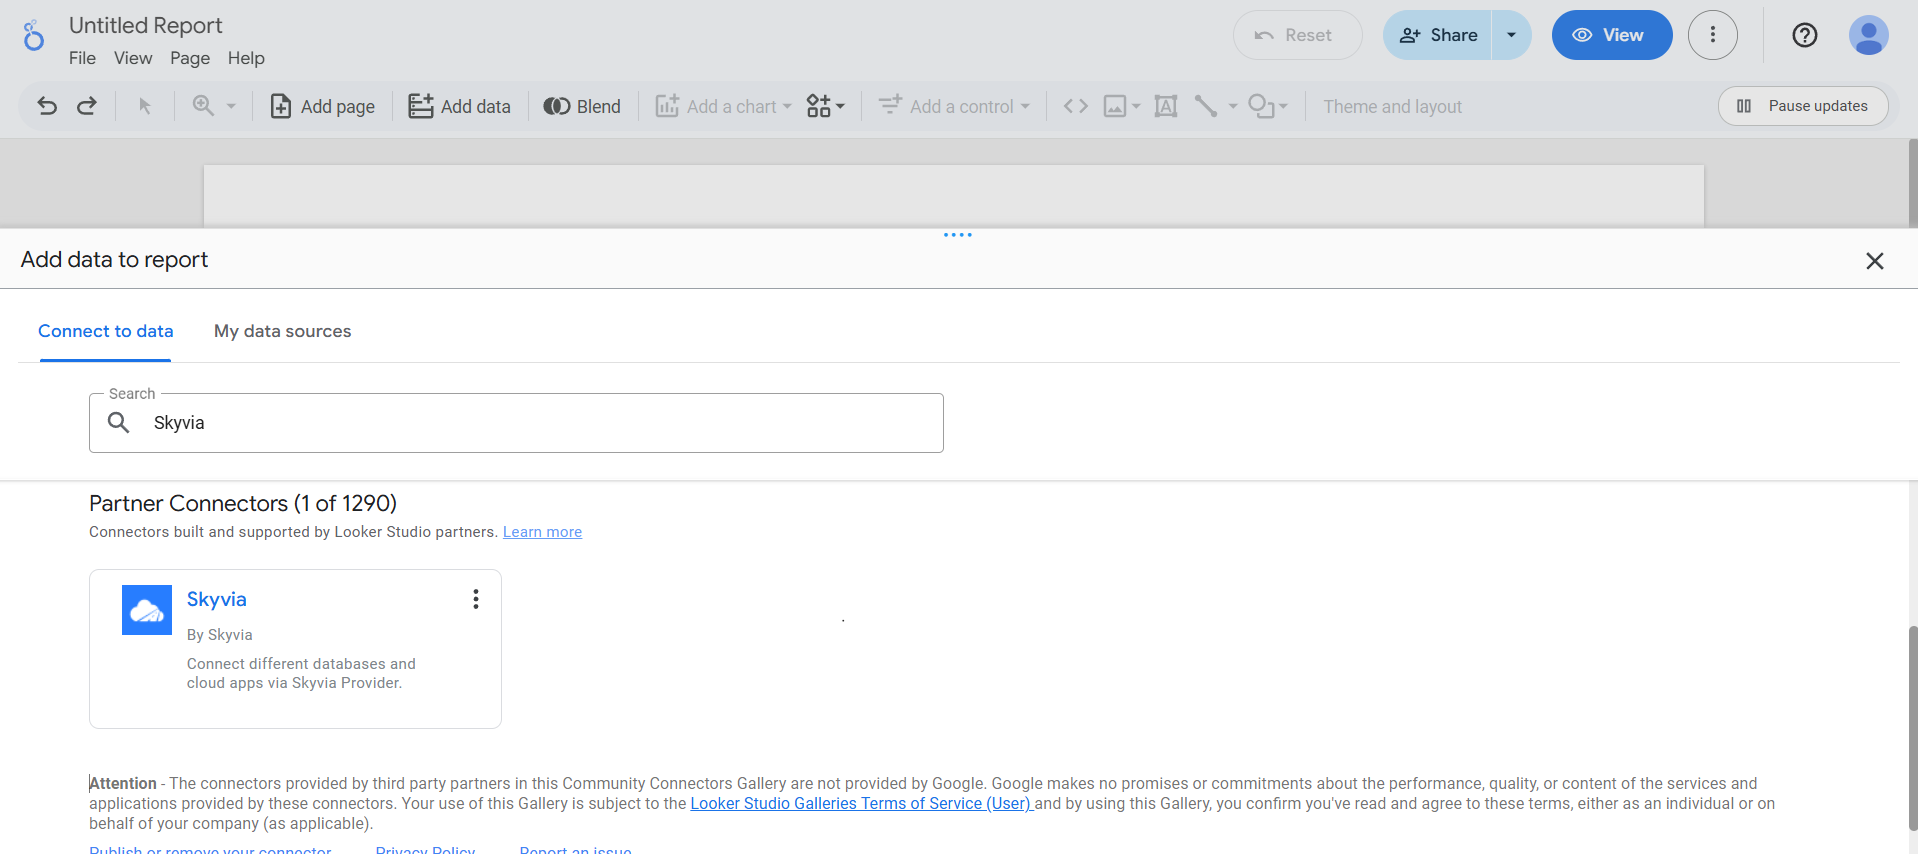Open the user account avatar
This screenshot has width=1918, height=861.
[x=1867, y=36]
